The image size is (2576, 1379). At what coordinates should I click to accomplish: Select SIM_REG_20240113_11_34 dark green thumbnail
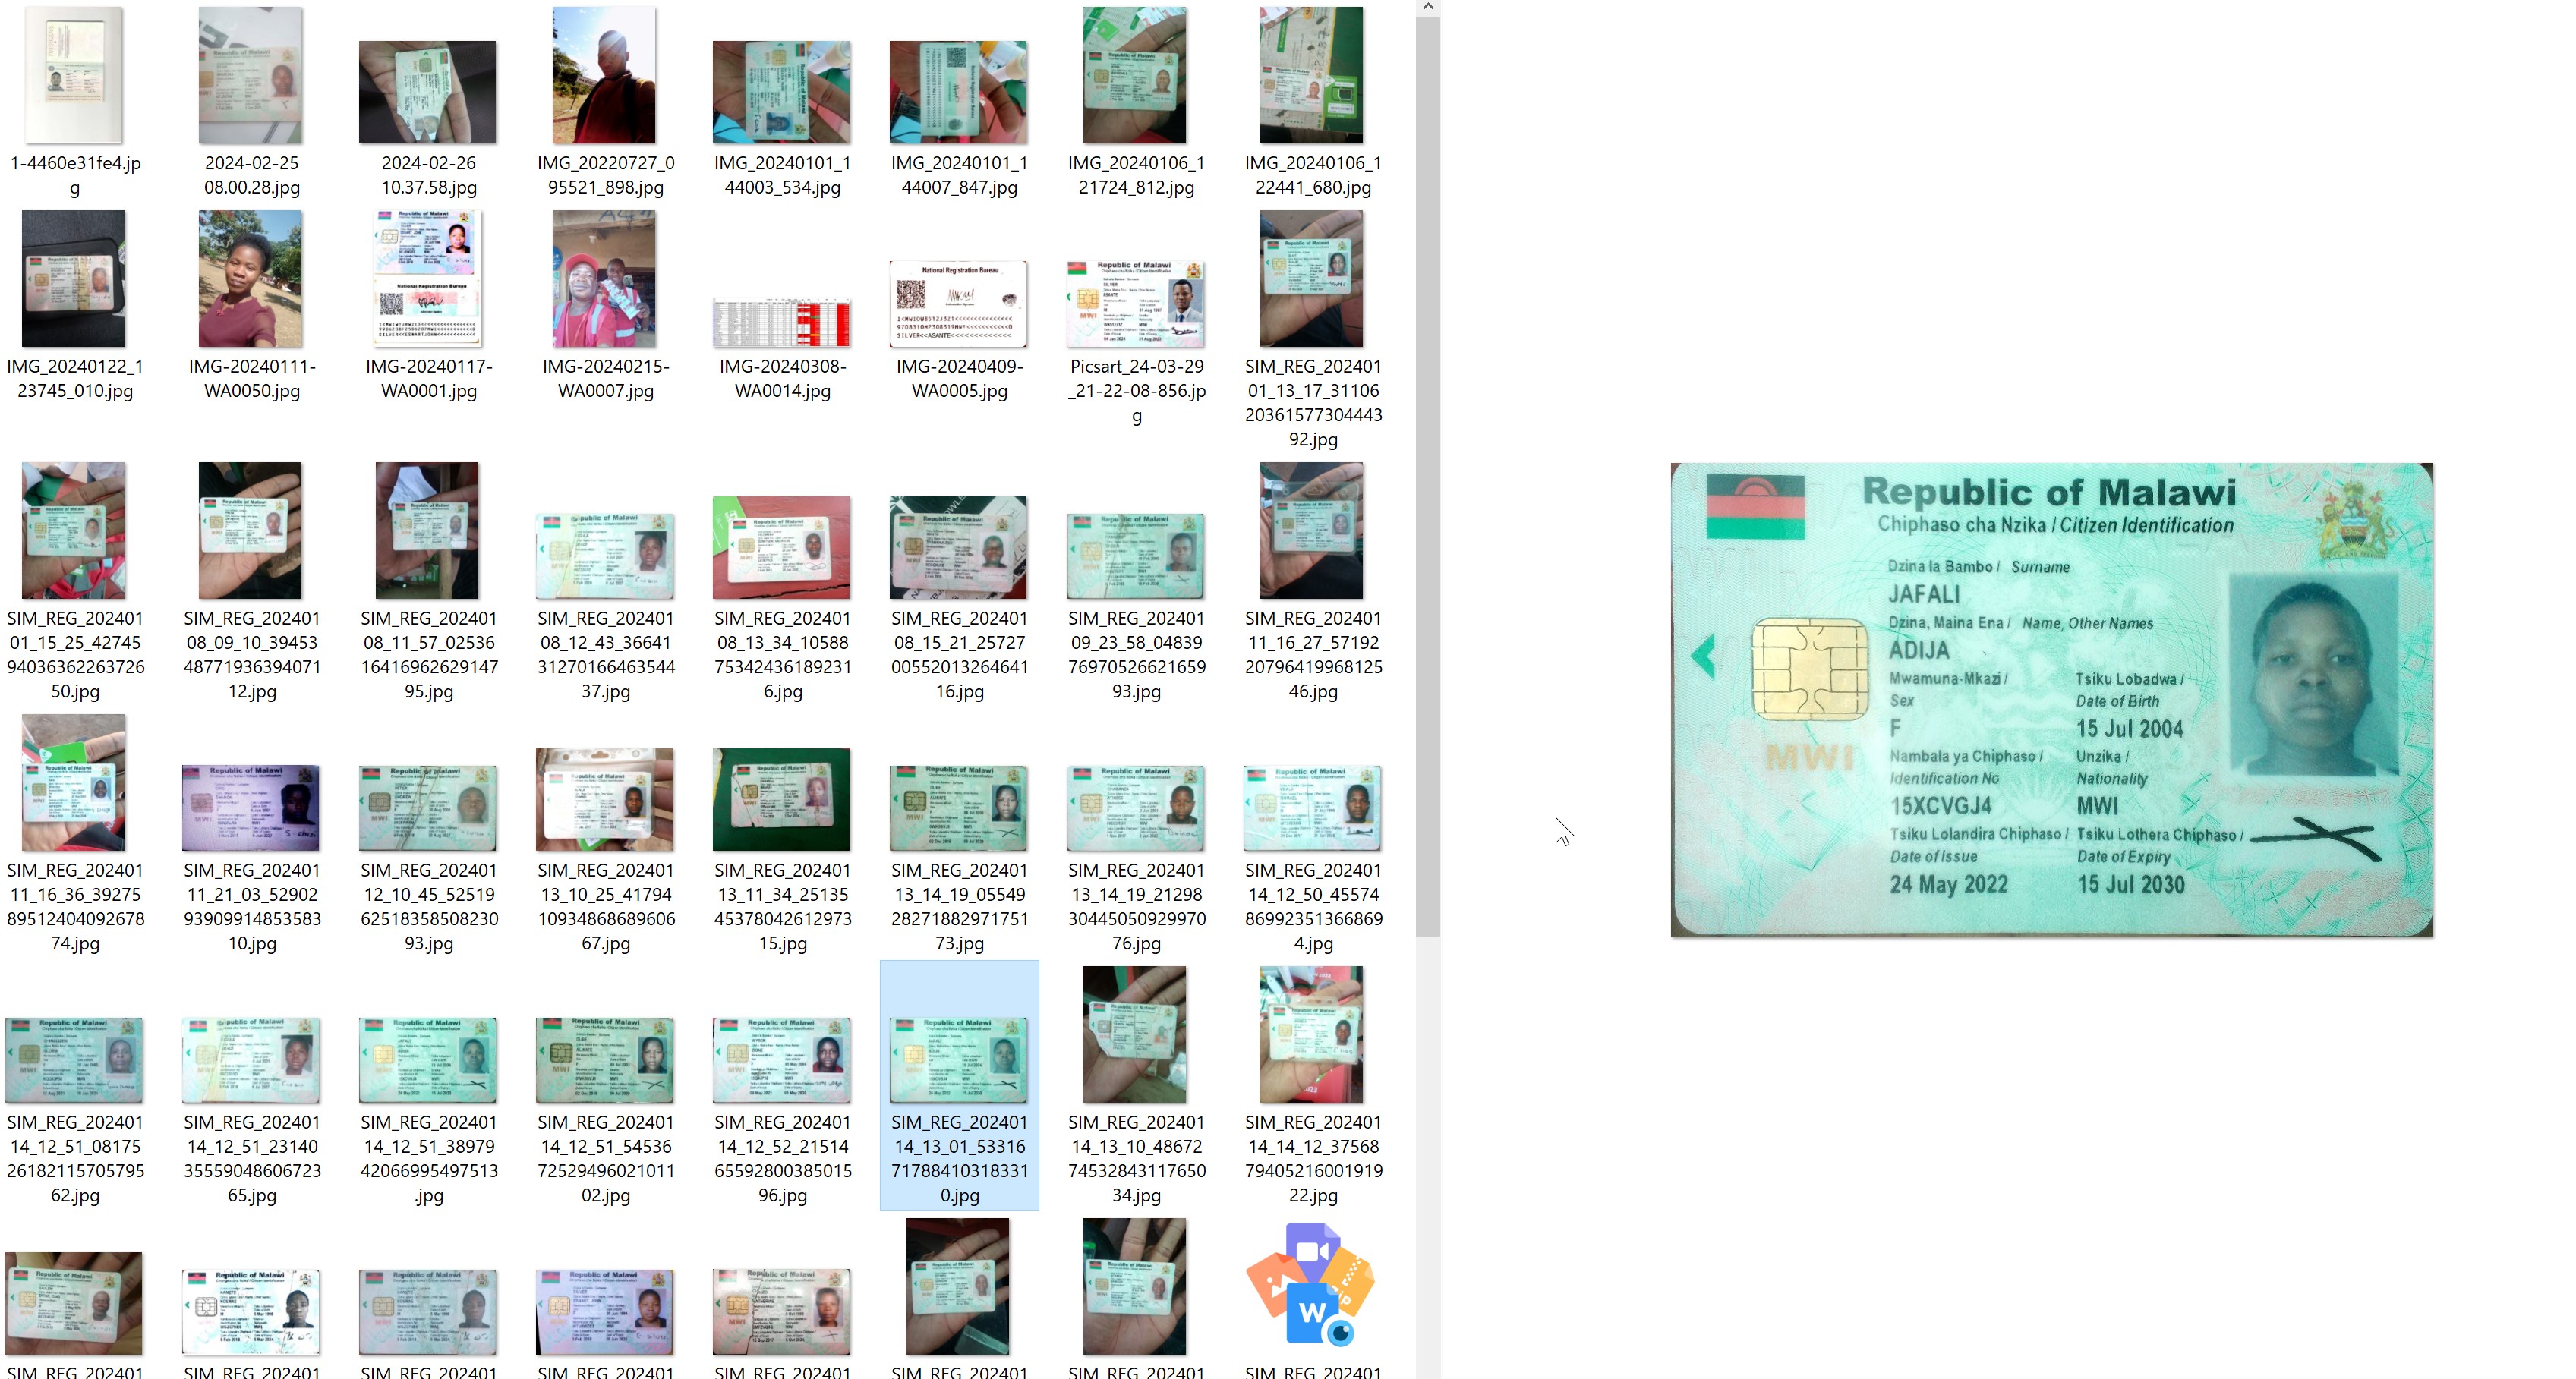click(781, 799)
